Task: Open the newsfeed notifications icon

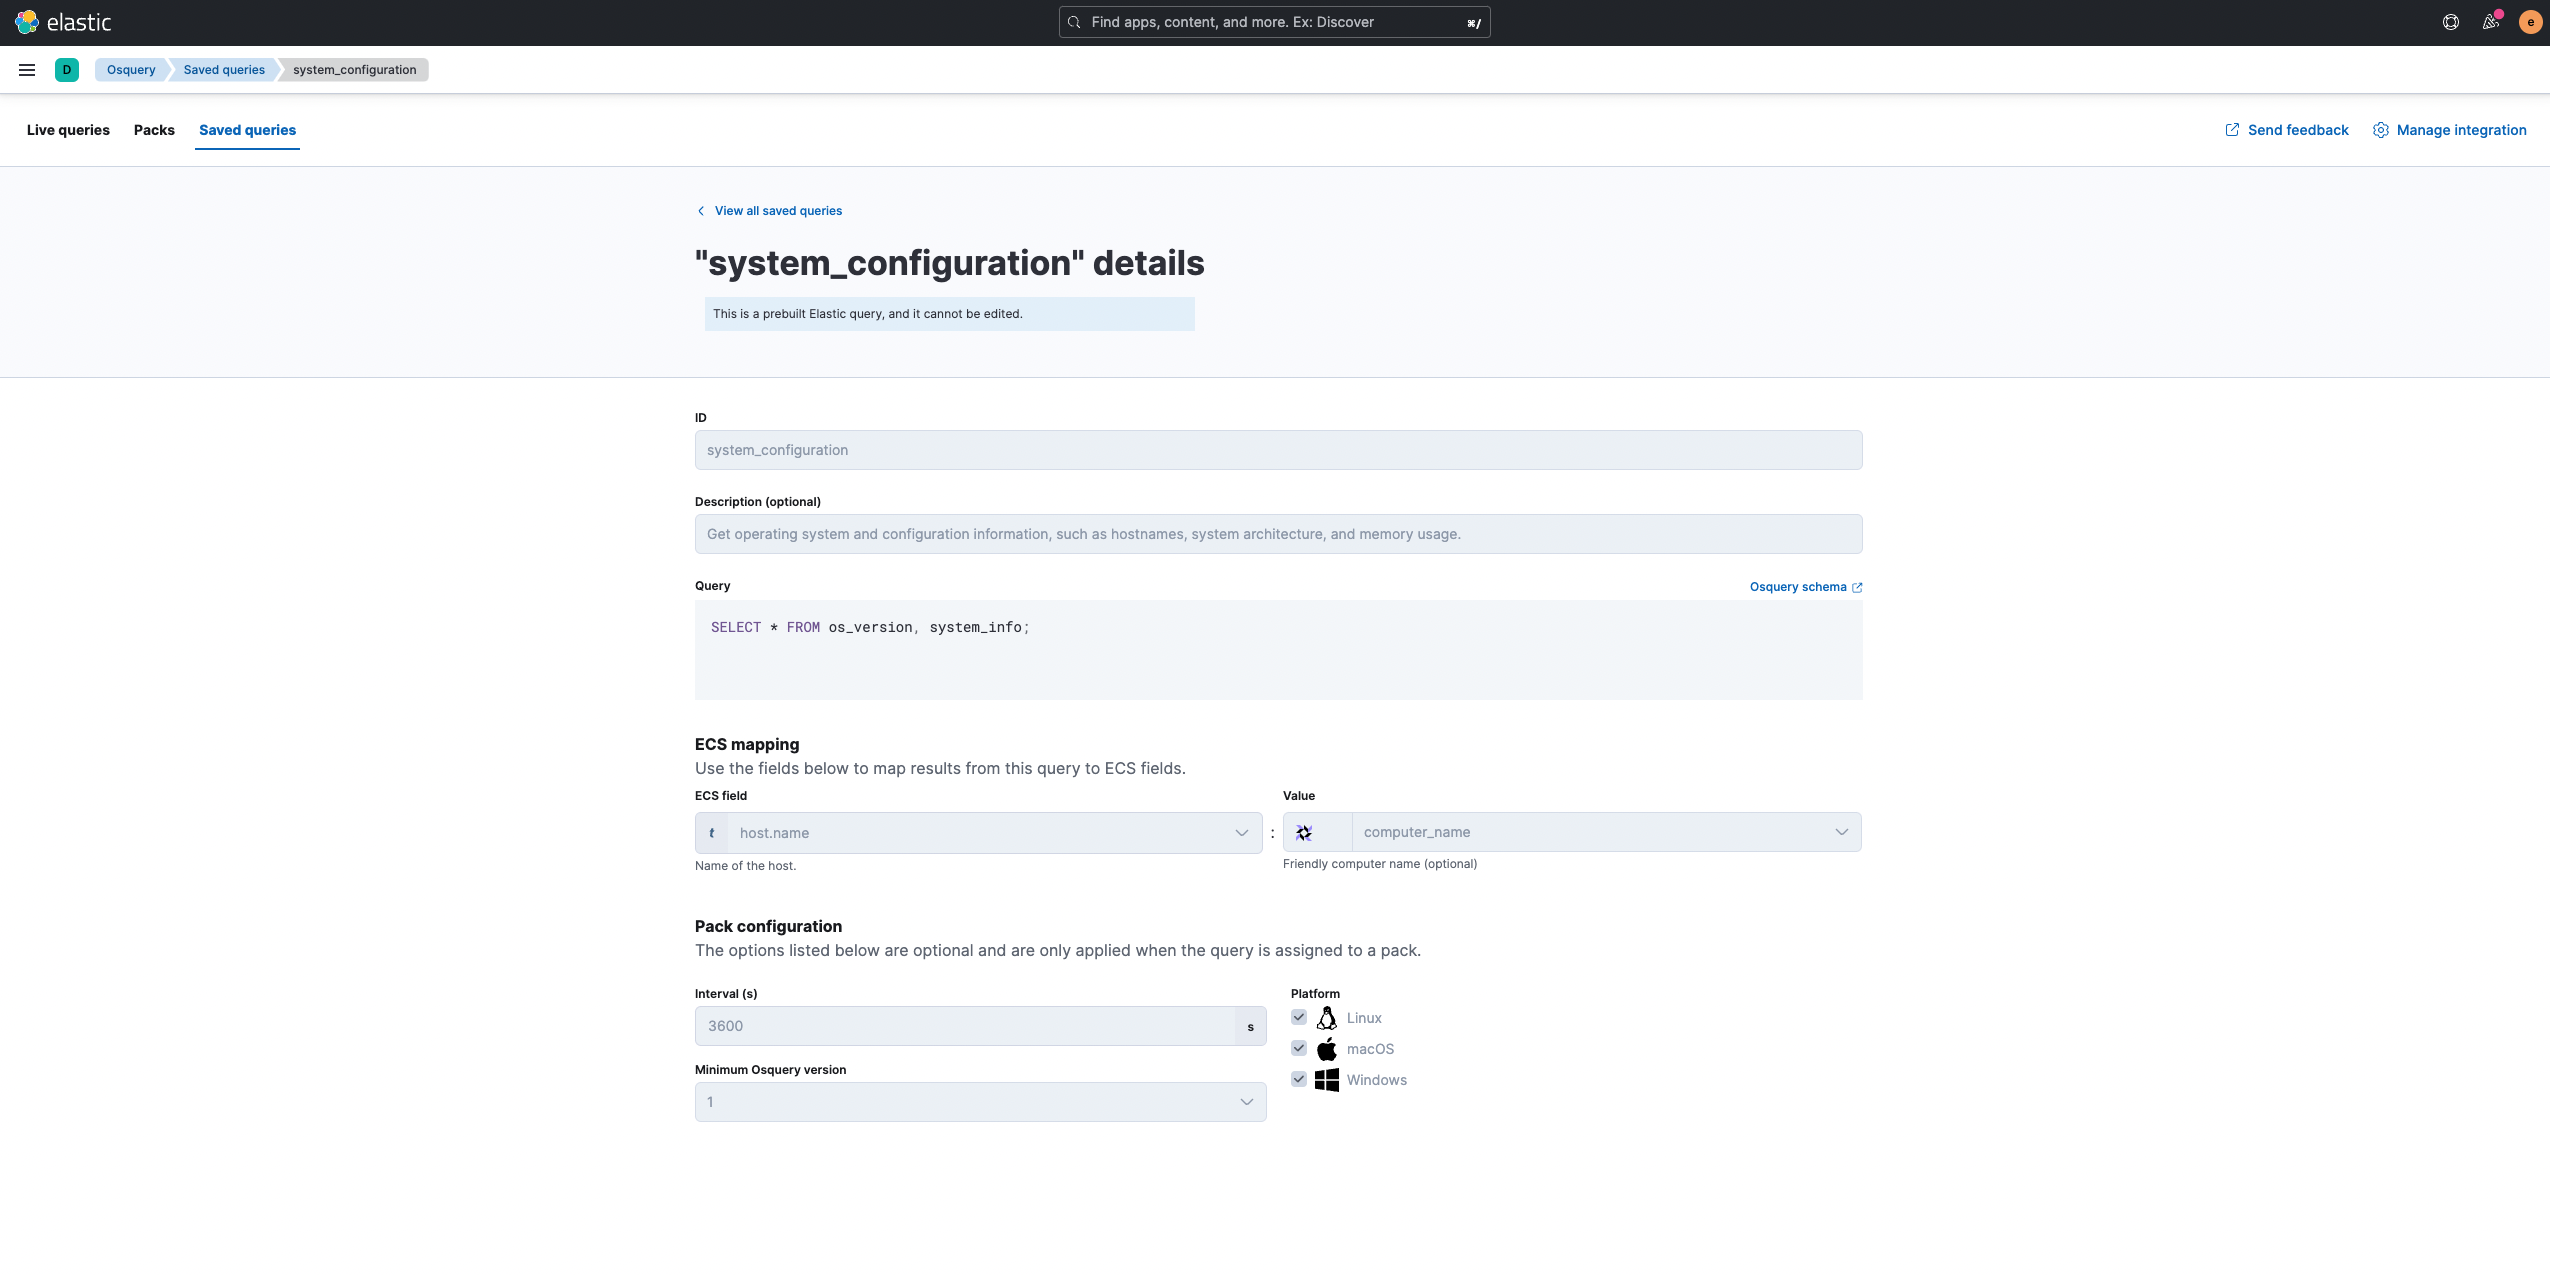Action: coord(2490,22)
